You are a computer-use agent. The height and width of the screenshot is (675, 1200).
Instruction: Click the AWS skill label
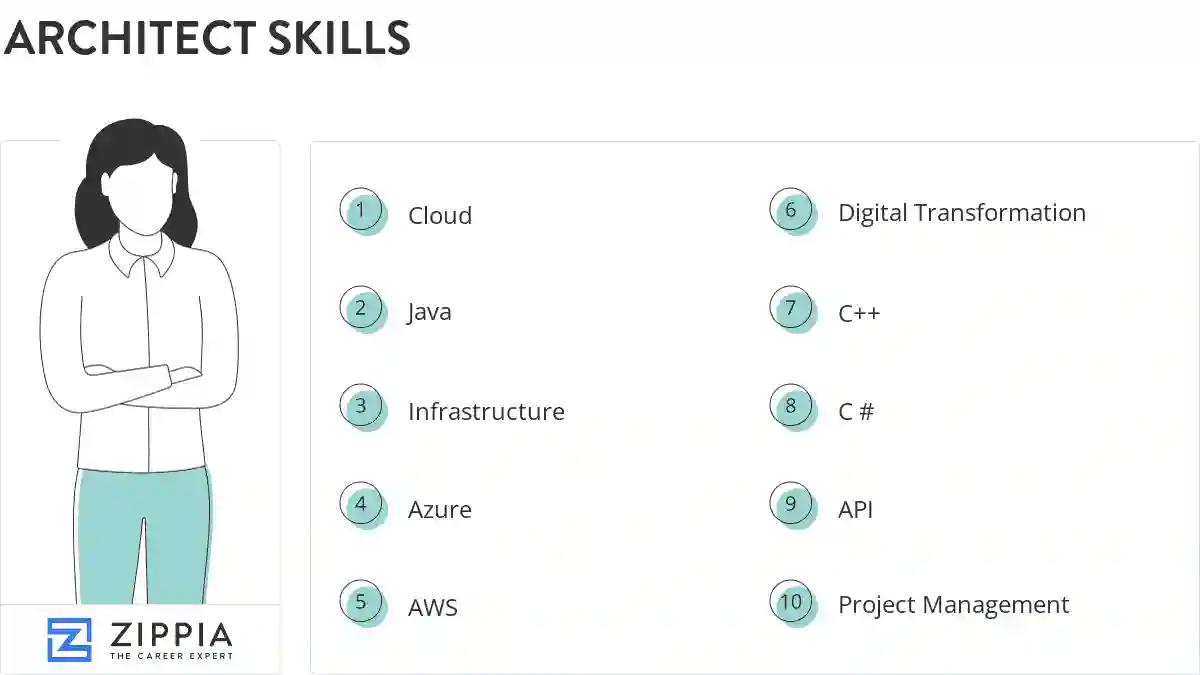[x=433, y=608]
